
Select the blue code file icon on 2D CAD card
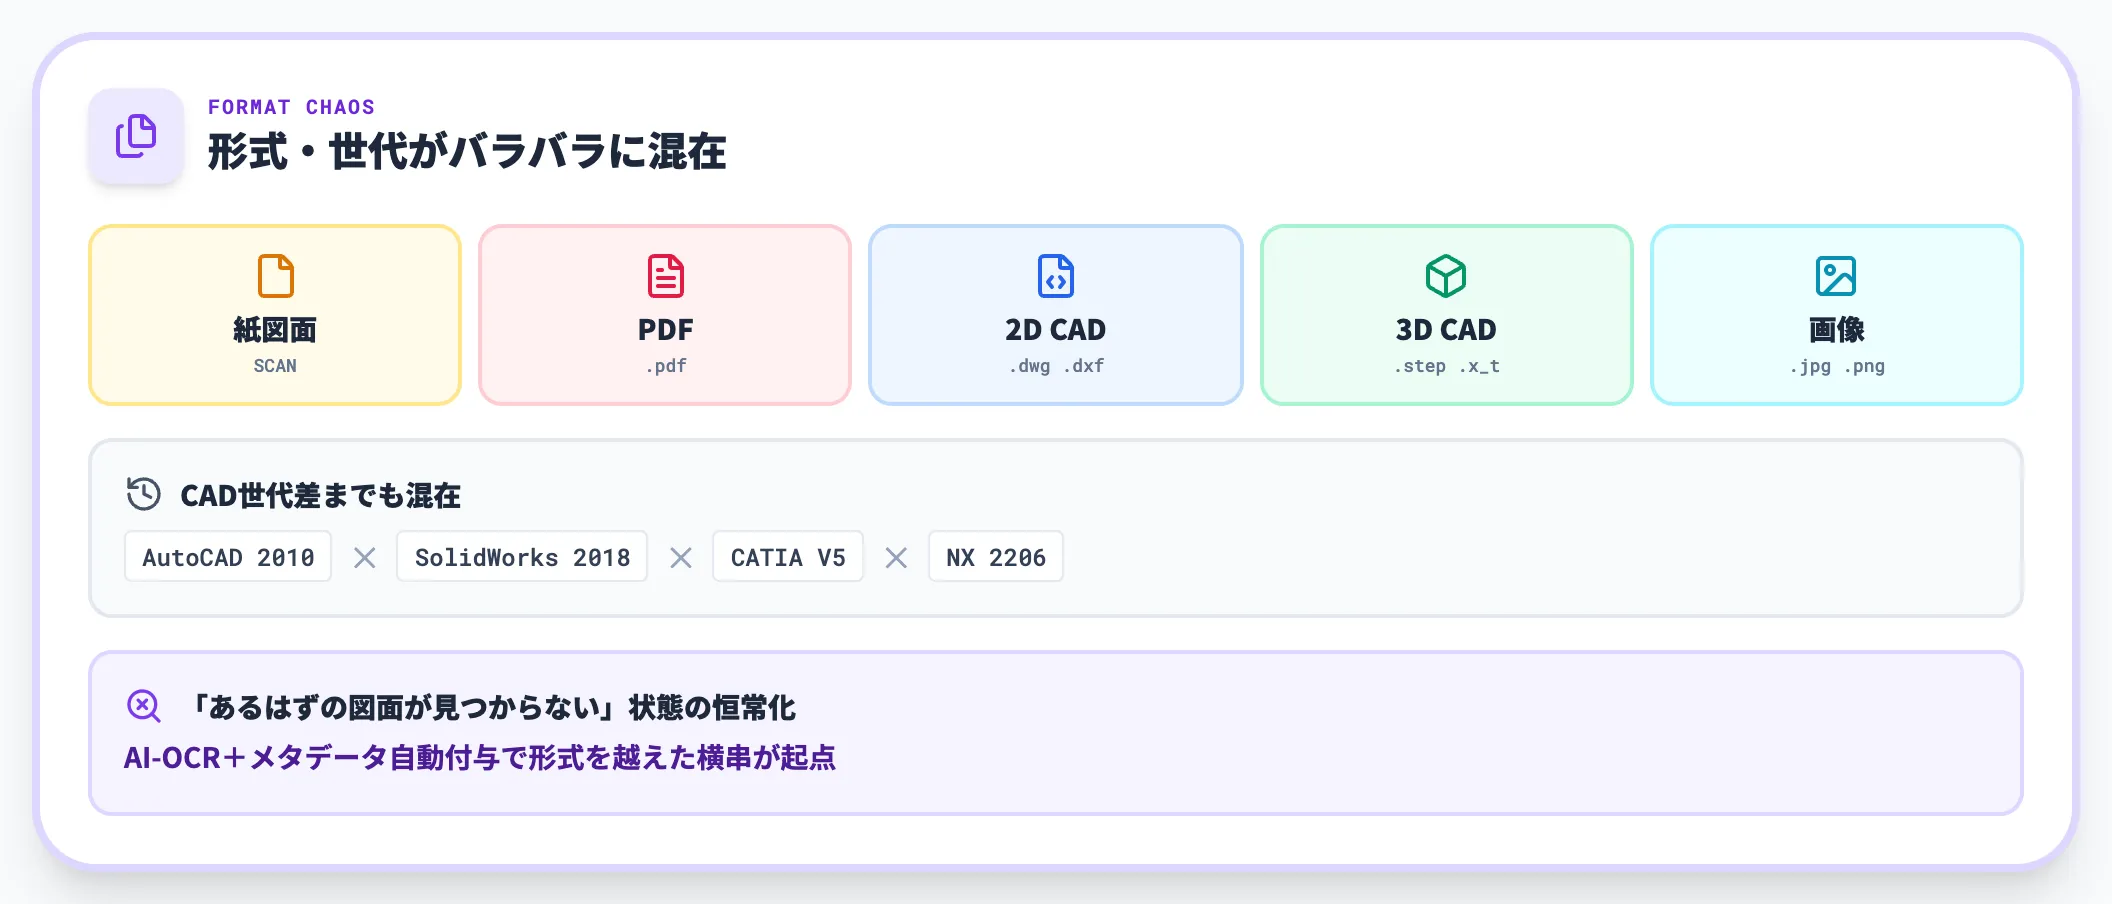pyautogui.click(x=1055, y=276)
